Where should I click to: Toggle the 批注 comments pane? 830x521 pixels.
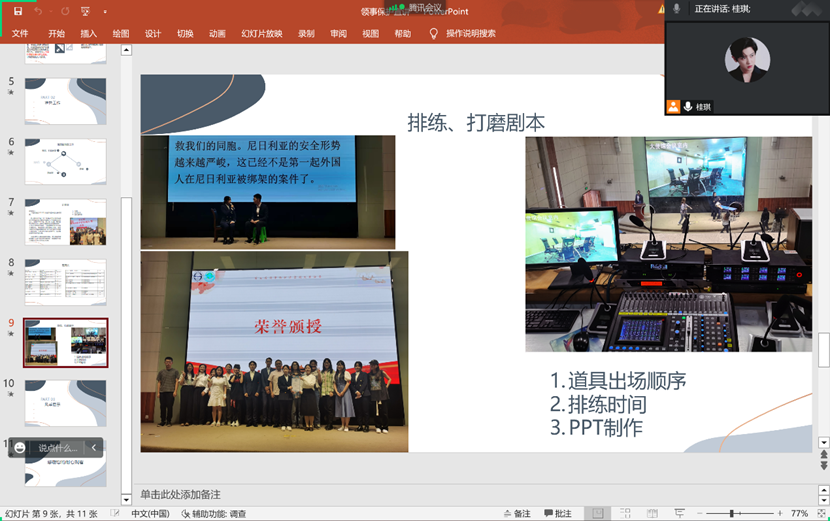pos(557,514)
